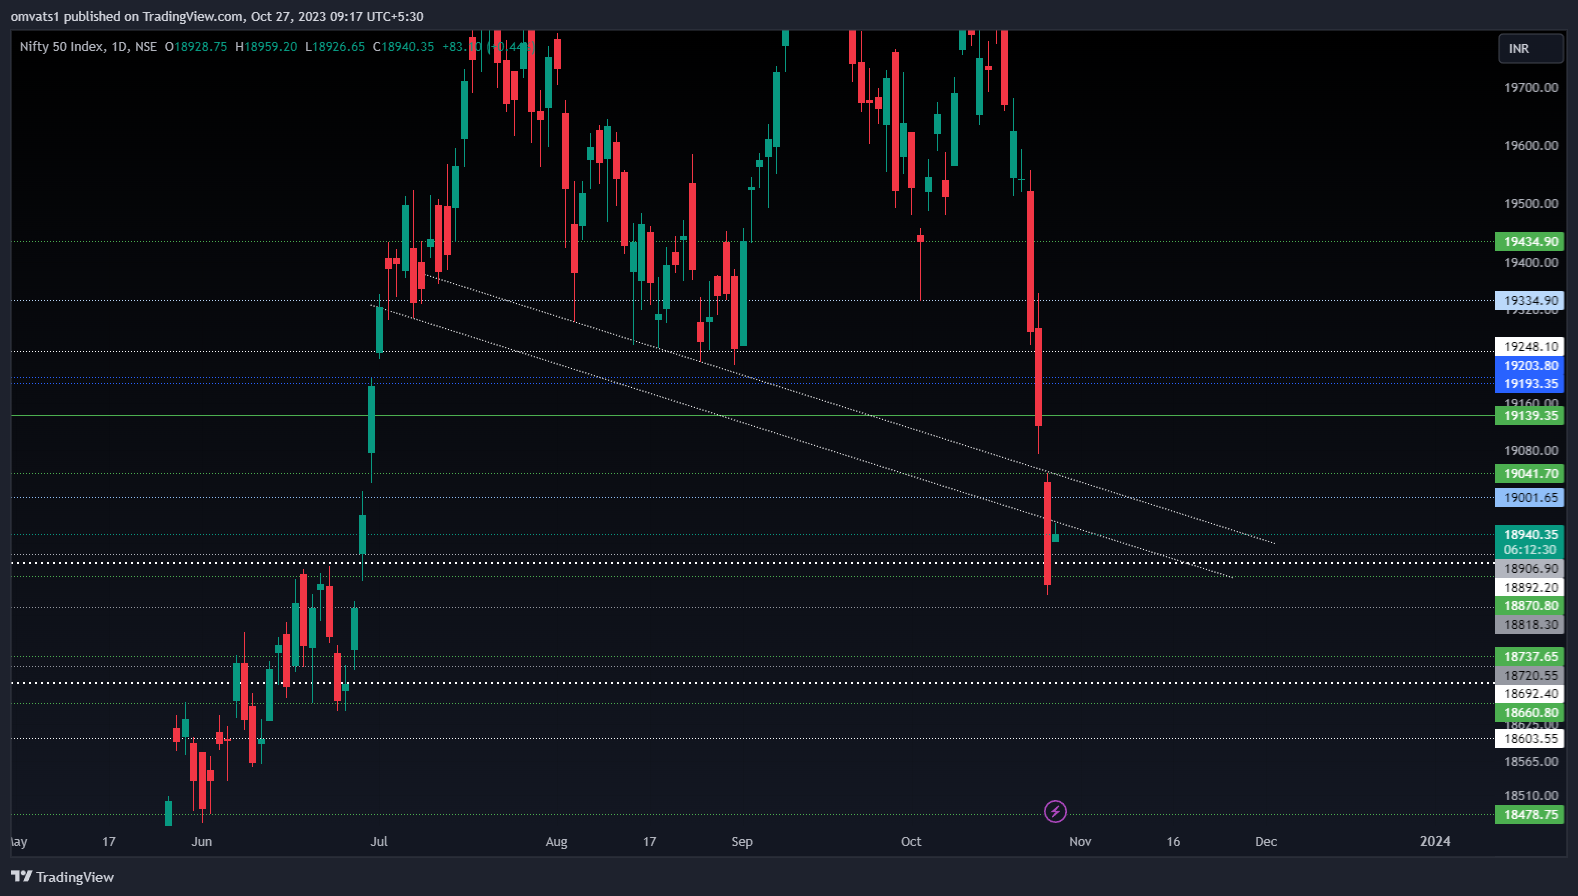The width and height of the screenshot is (1578, 896).
Task: Click the 19500.00 price axis tick
Action: click(1531, 203)
